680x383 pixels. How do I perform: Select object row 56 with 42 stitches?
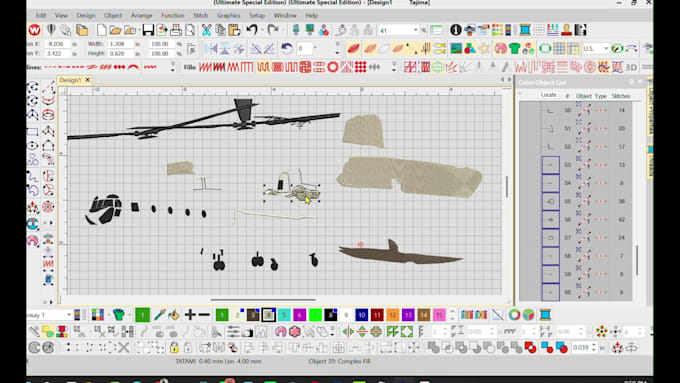pos(575,219)
